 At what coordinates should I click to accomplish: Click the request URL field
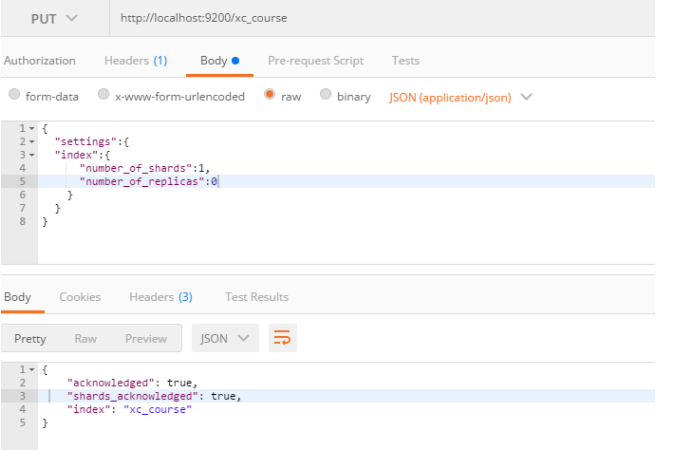point(382,18)
